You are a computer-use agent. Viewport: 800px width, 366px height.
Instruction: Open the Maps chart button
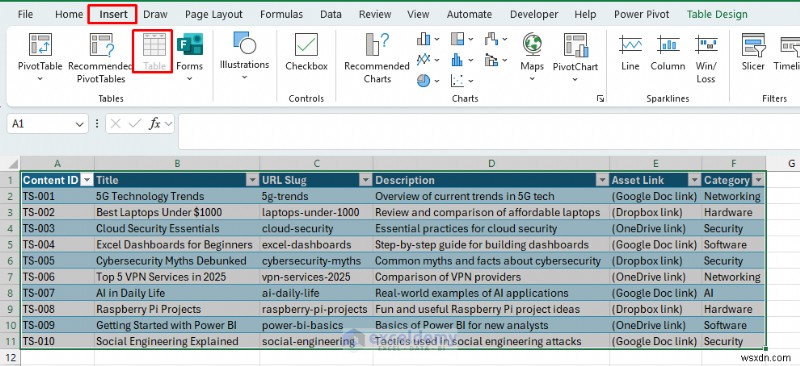coord(532,57)
